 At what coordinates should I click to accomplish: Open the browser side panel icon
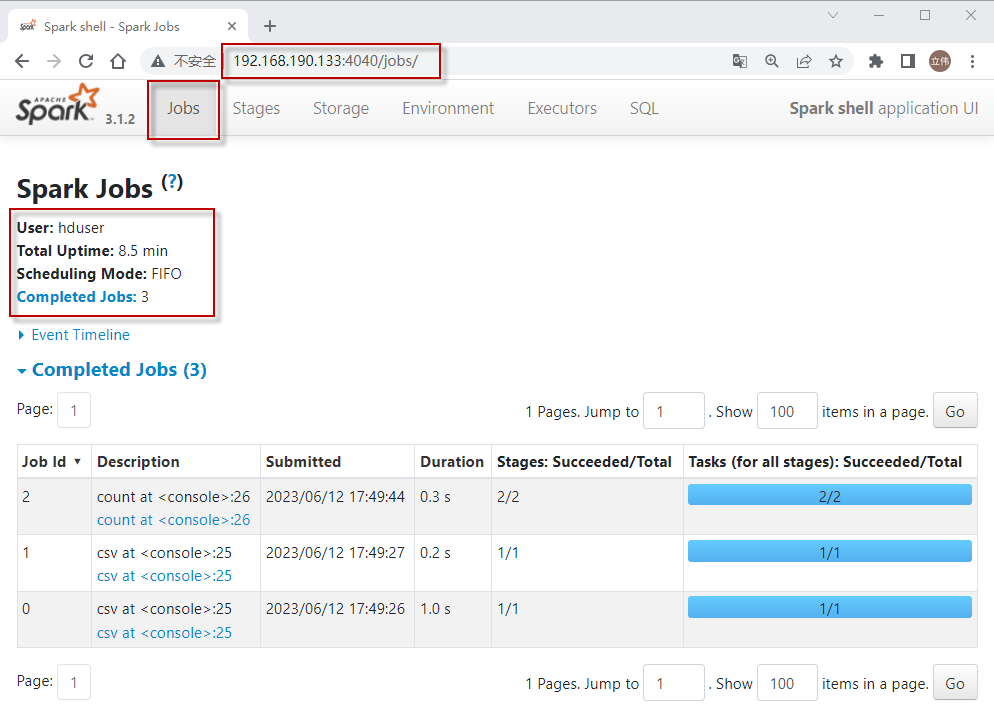[x=908, y=61]
